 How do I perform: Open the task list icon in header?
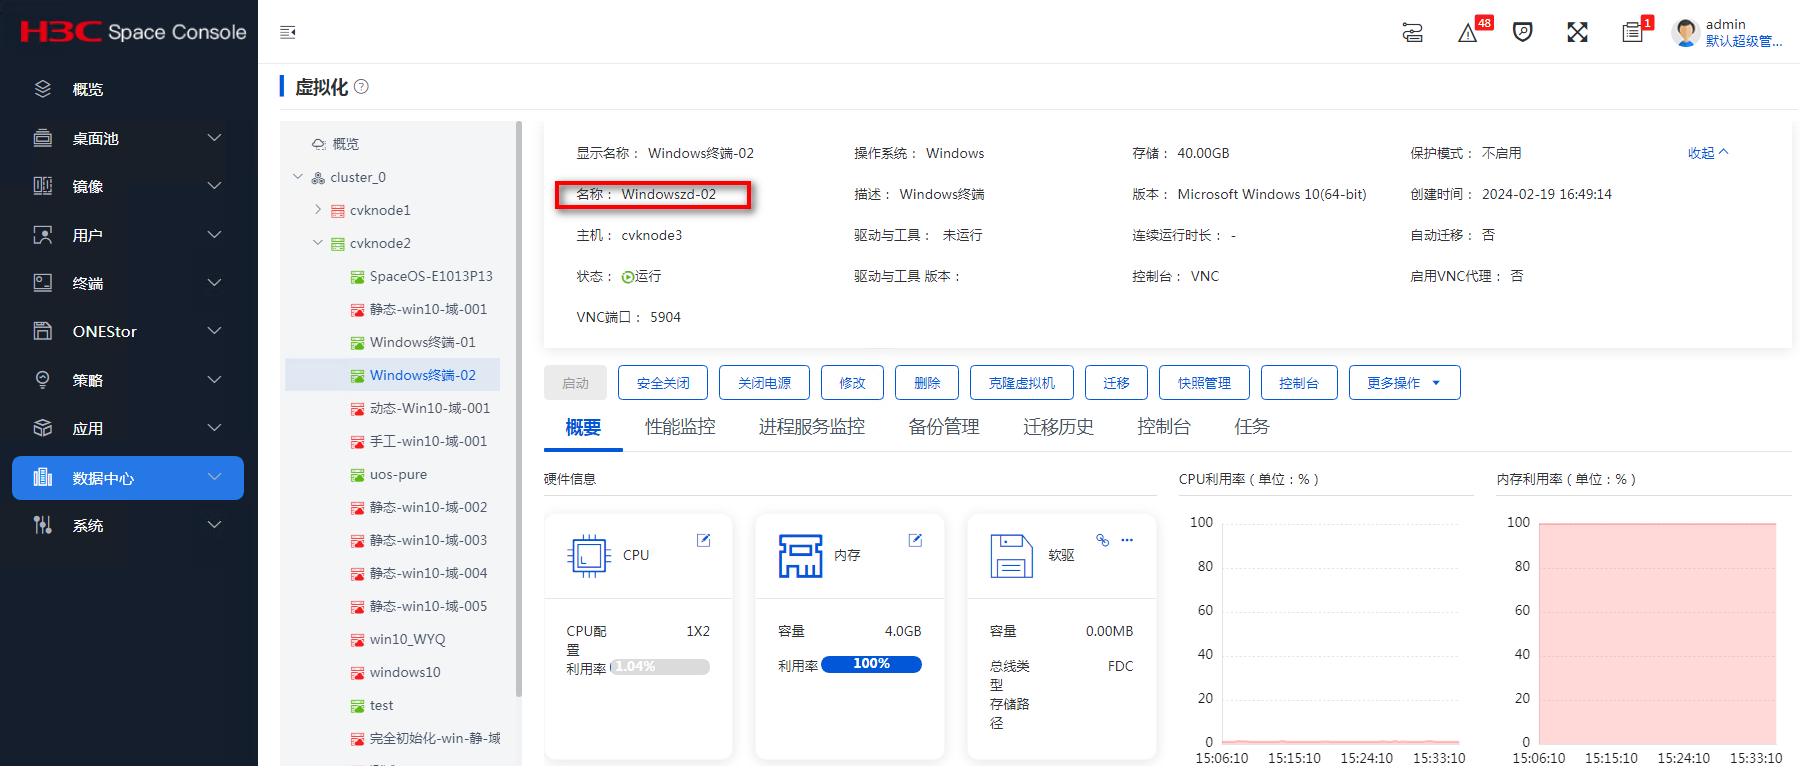click(x=1632, y=32)
